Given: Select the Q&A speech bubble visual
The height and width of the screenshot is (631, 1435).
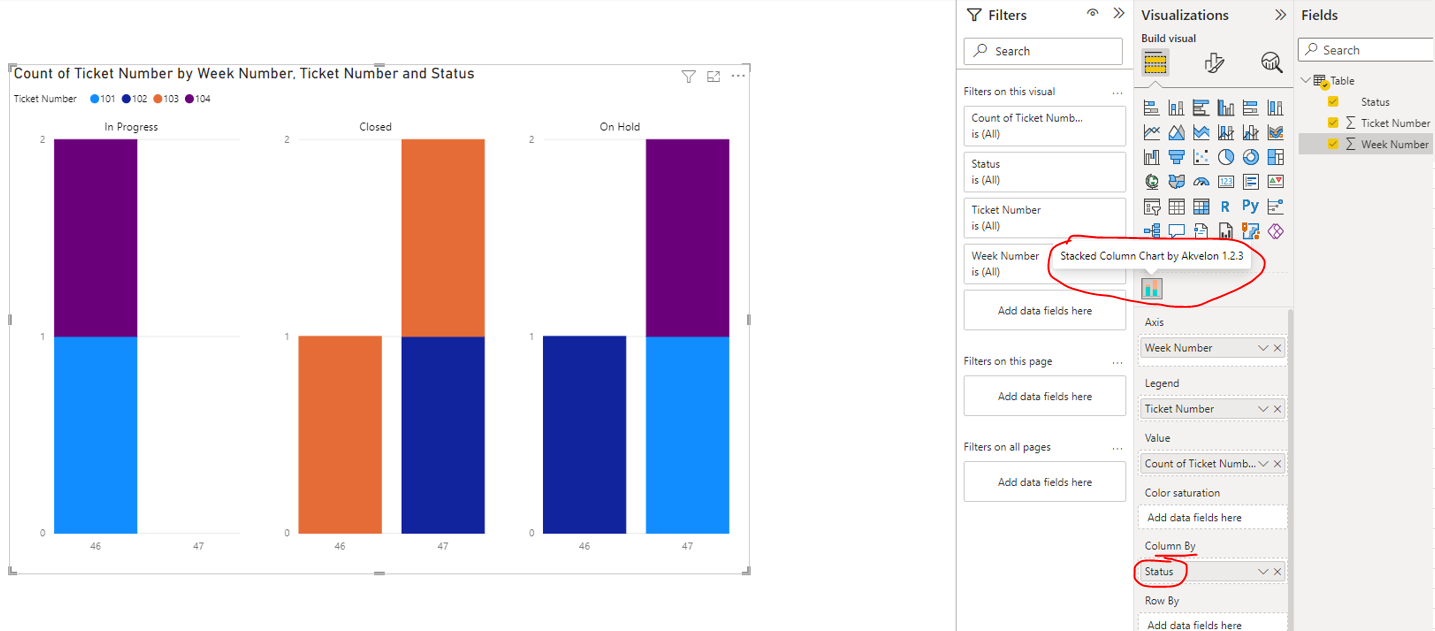Looking at the screenshot, I should coord(1176,231).
